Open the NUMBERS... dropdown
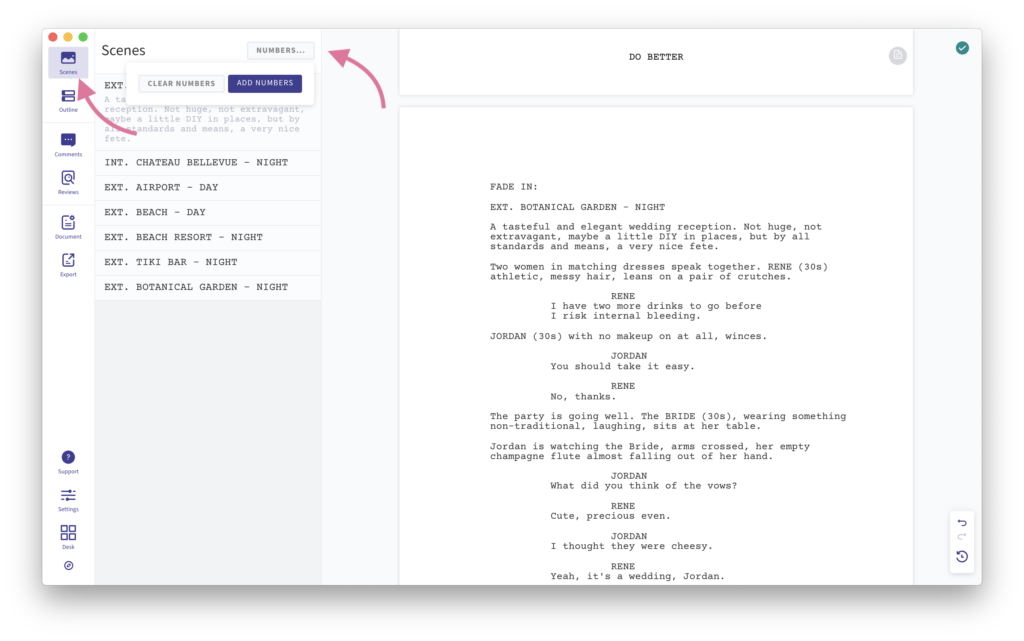Viewport: 1024px width, 641px height. pos(281,50)
